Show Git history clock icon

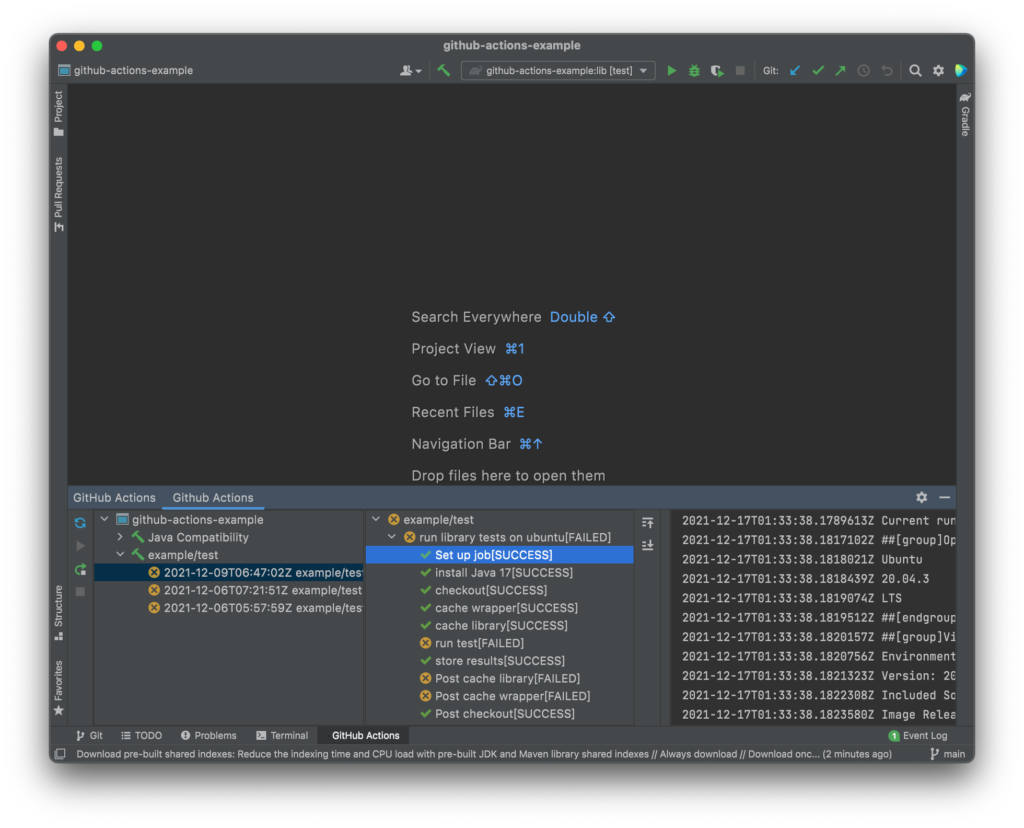pyautogui.click(x=863, y=71)
